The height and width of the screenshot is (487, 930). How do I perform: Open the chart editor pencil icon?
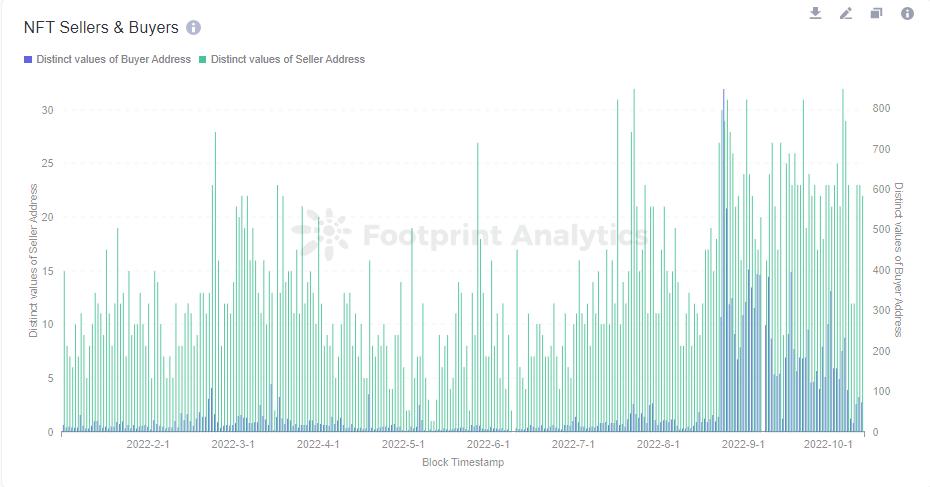pyautogui.click(x=846, y=13)
